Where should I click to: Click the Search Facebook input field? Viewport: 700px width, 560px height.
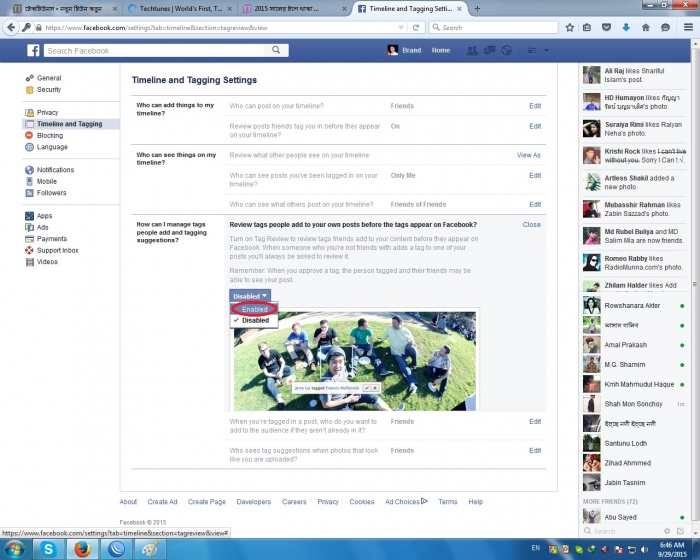click(154, 50)
